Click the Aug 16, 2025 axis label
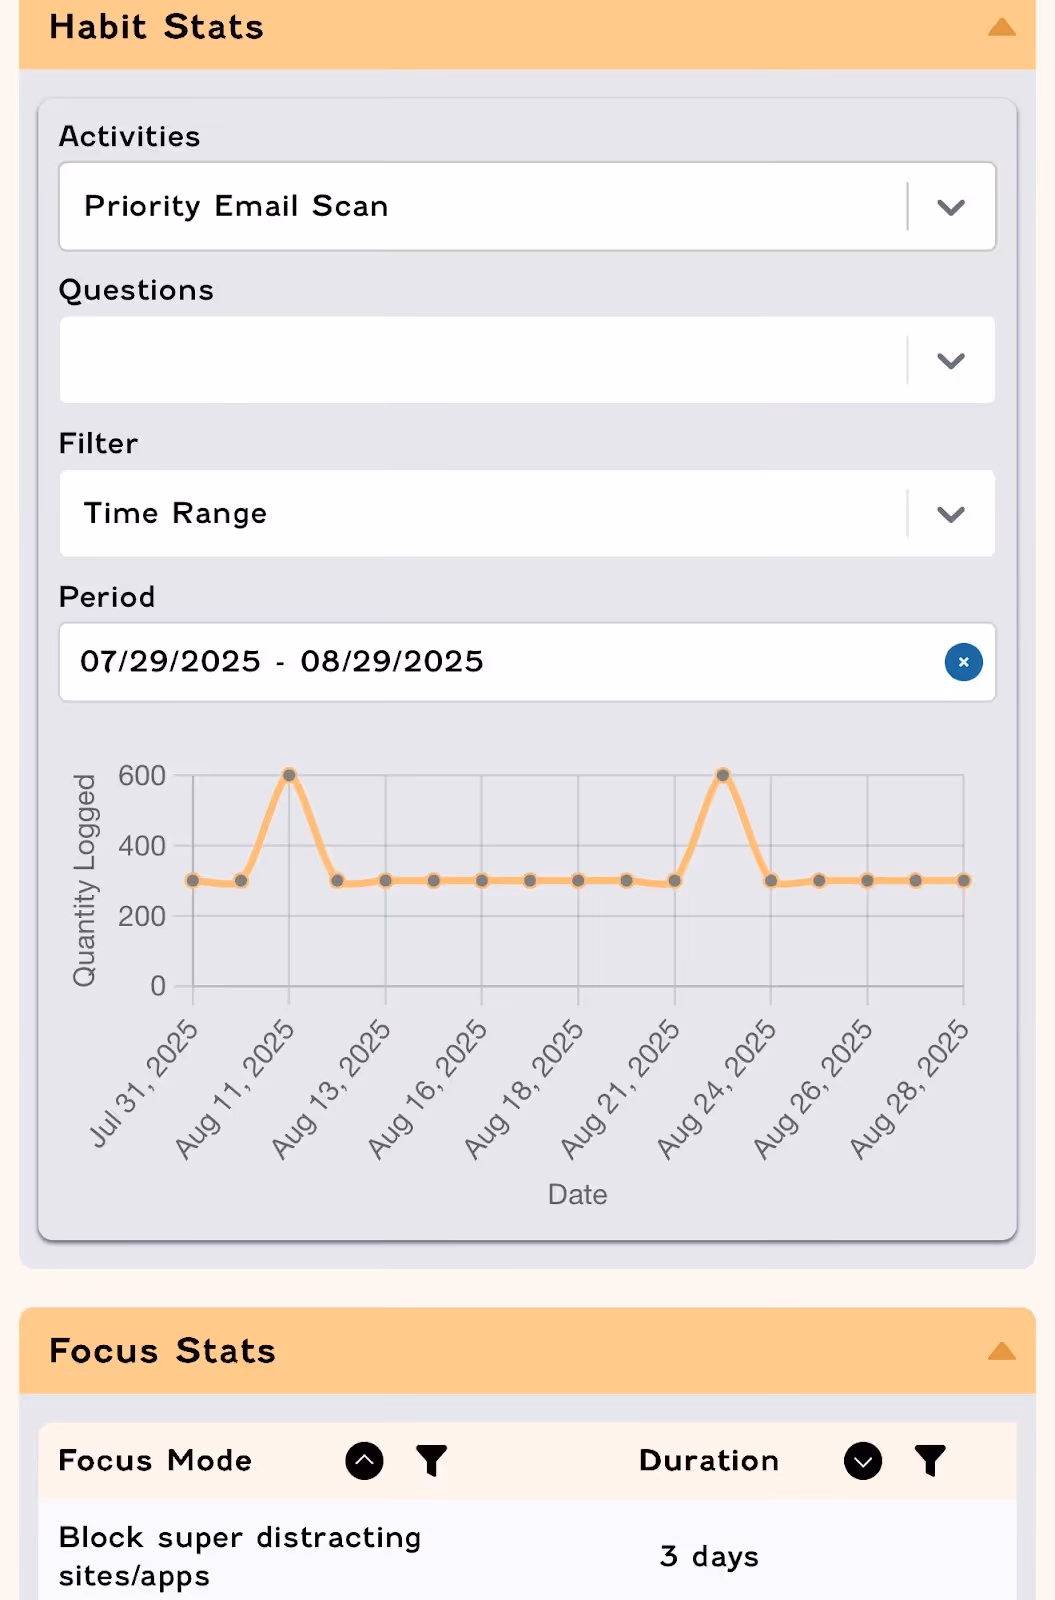This screenshot has width=1055, height=1600. point(428,1089)
